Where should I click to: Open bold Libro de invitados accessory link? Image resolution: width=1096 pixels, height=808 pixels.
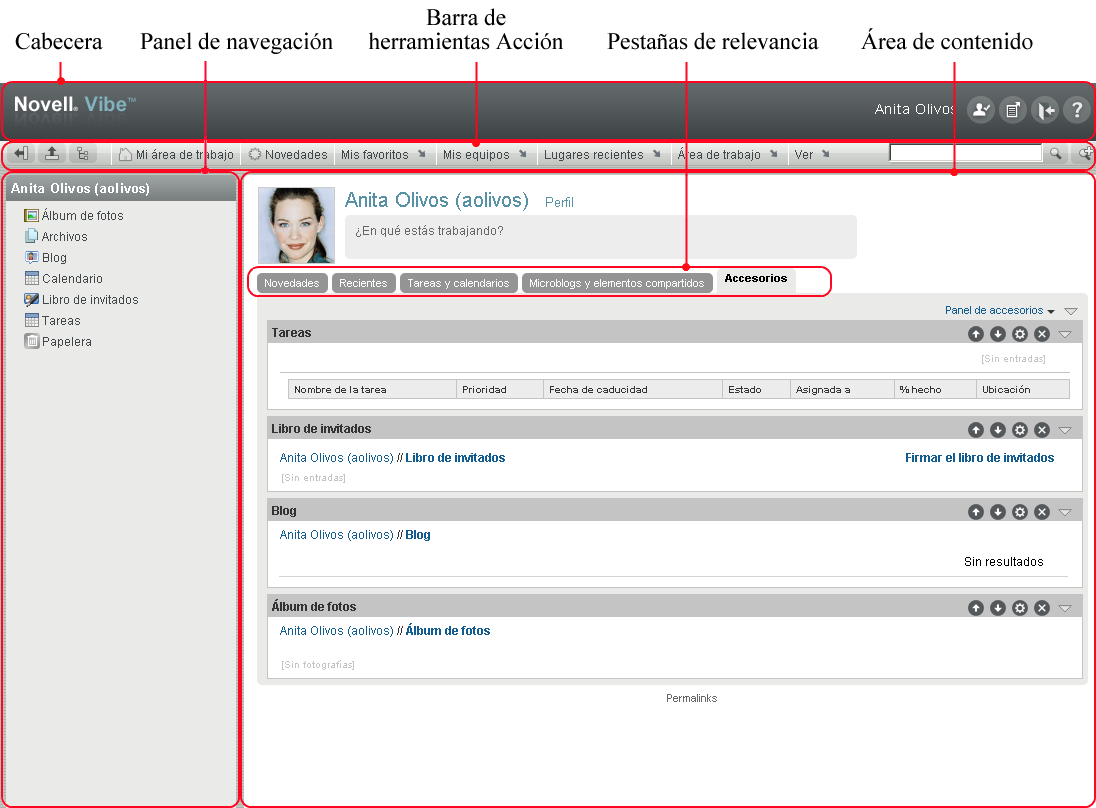tap(455, 458)
